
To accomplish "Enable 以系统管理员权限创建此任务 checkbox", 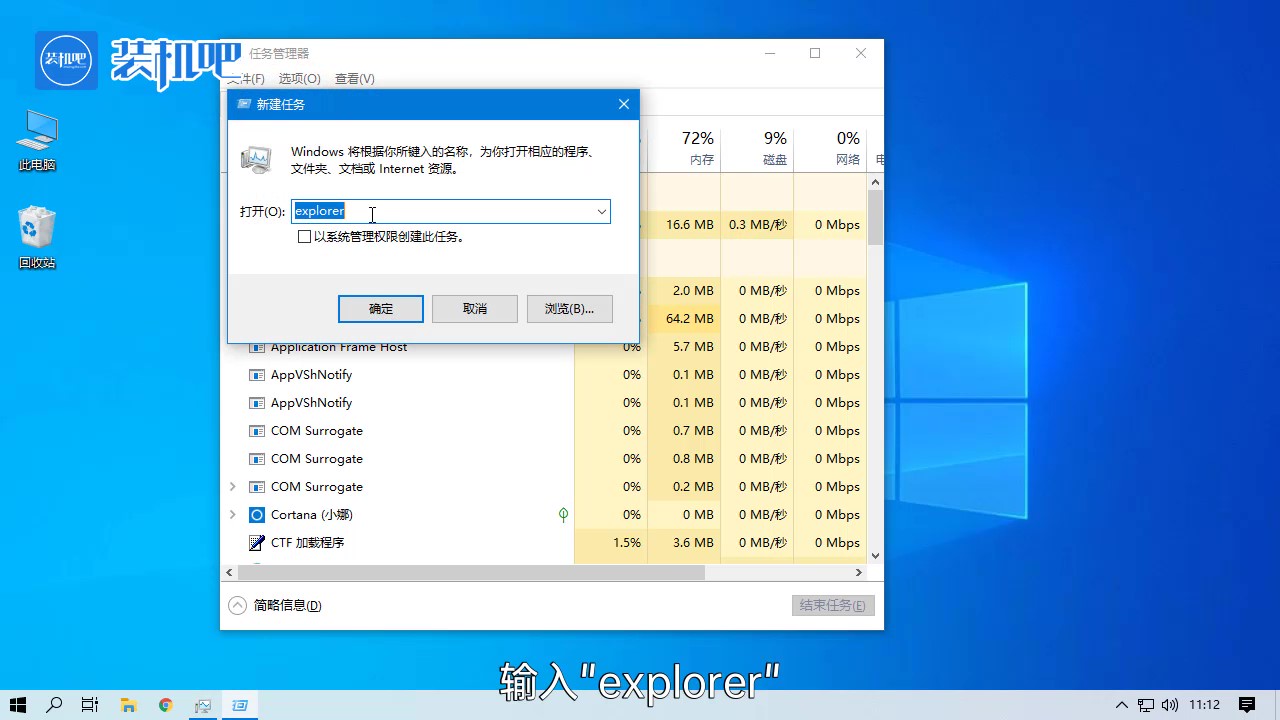I will (305, 236).
